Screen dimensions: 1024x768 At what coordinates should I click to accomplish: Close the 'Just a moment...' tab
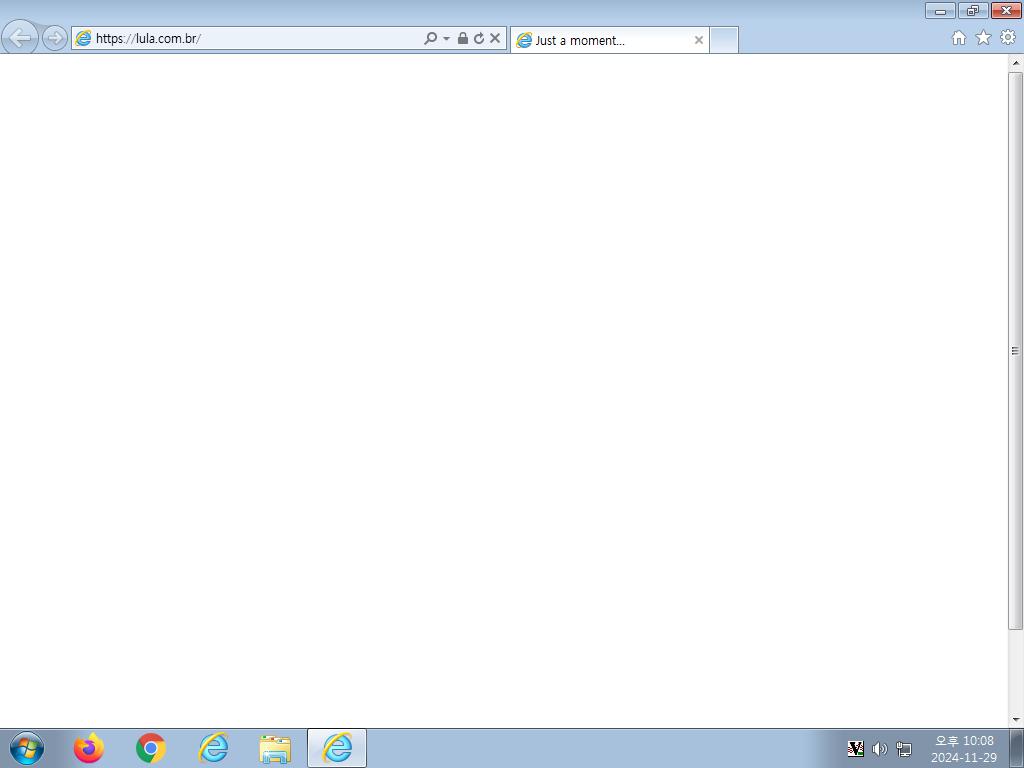pos(699,40)
